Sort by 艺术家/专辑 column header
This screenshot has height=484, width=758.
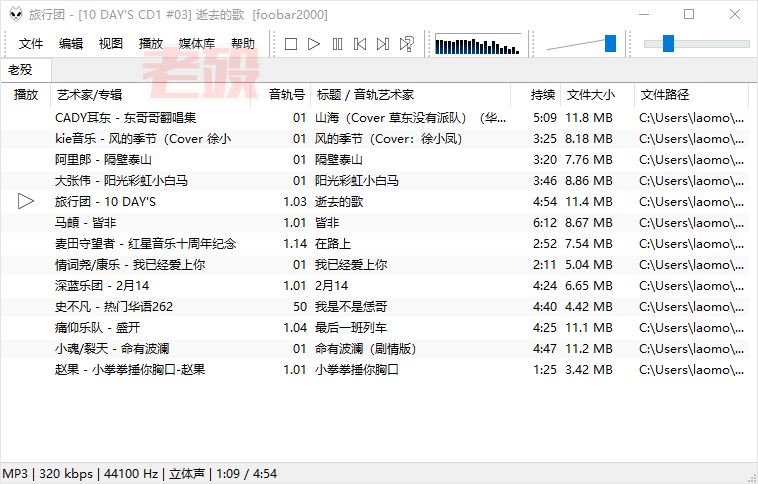(x=151, y=95)
